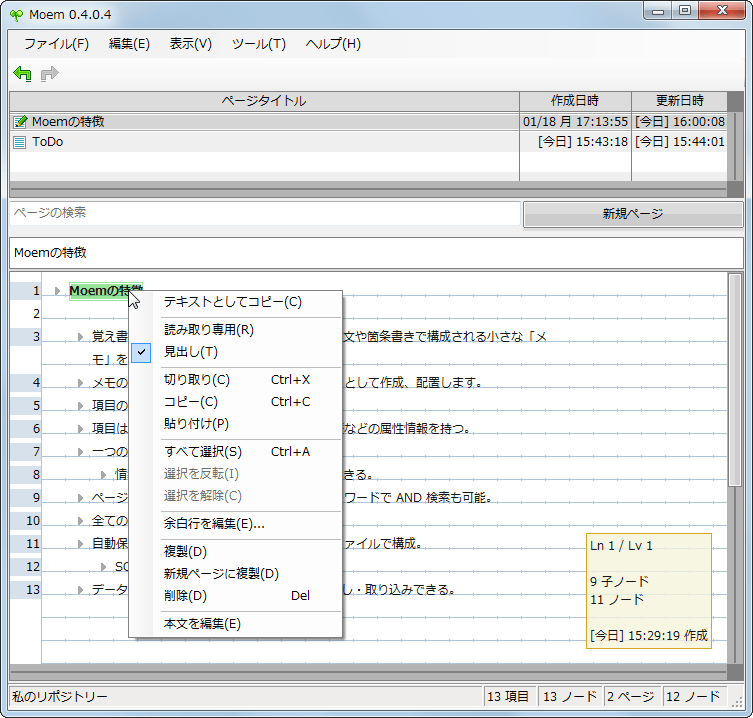Click 12 ノード in status bar
The height and width of the screenshot is (718, 753).
pos(693,697)
